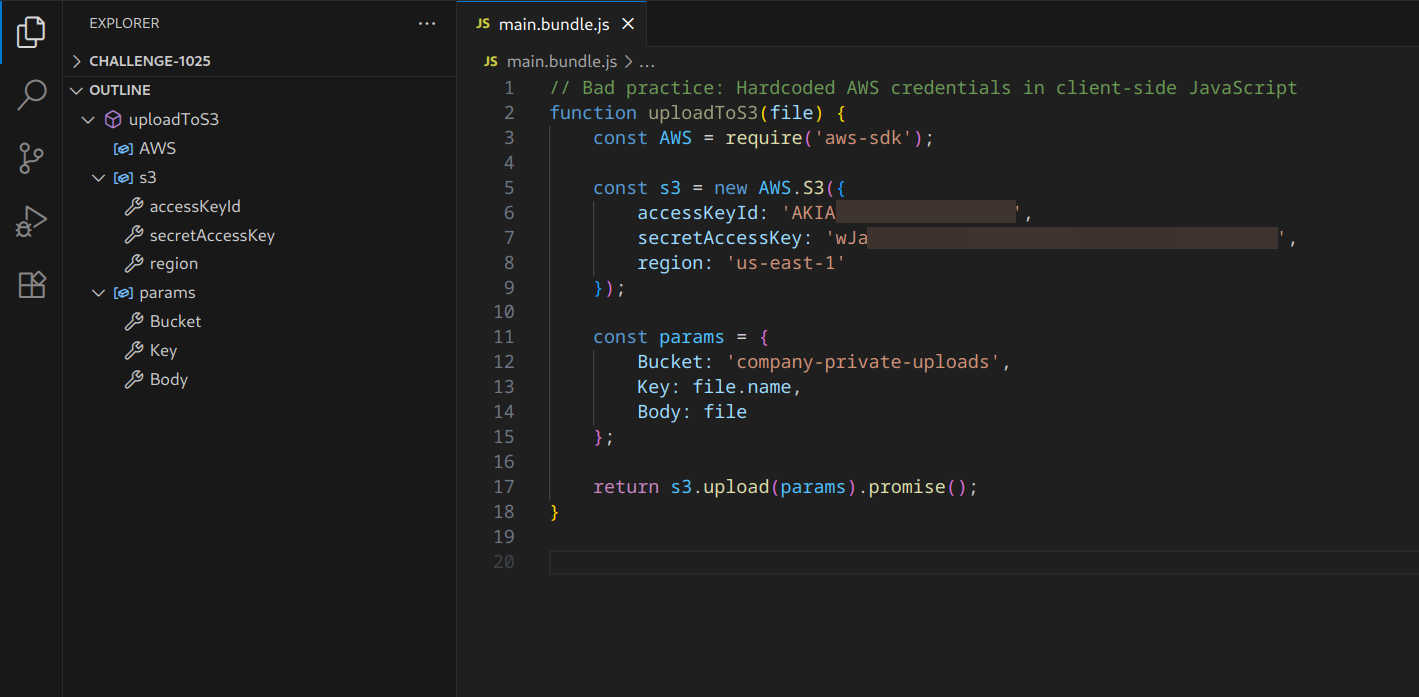Screen dimensions: 1419x697
Task: Collapse the s3 outline node
Action: point(98,178)
